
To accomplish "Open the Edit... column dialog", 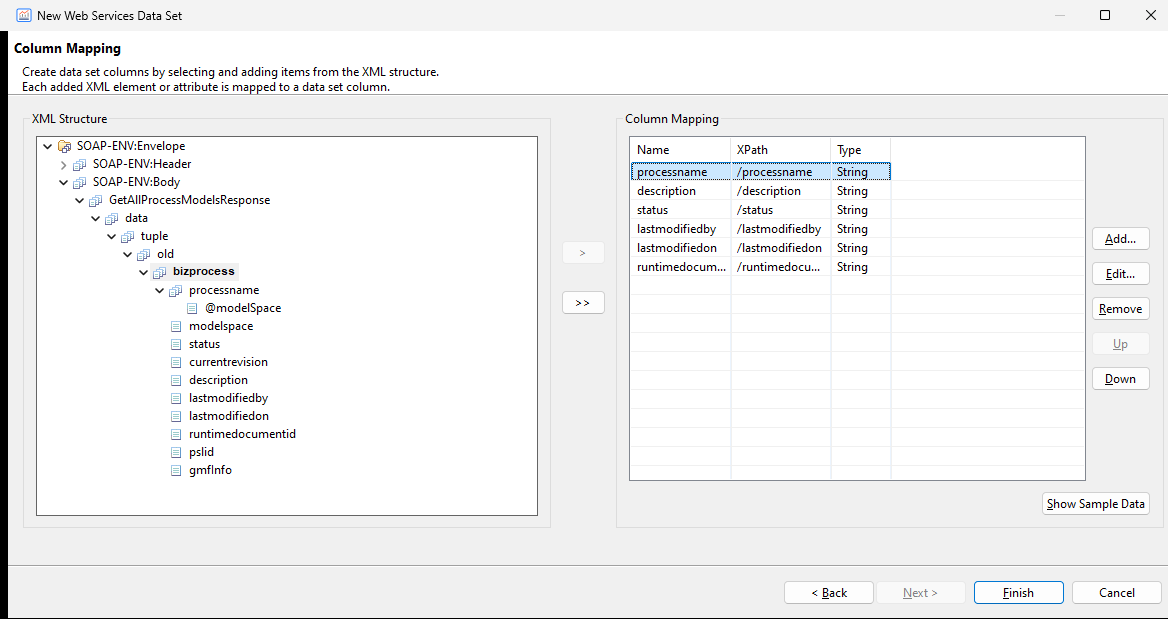I will tap(1120, 274).
